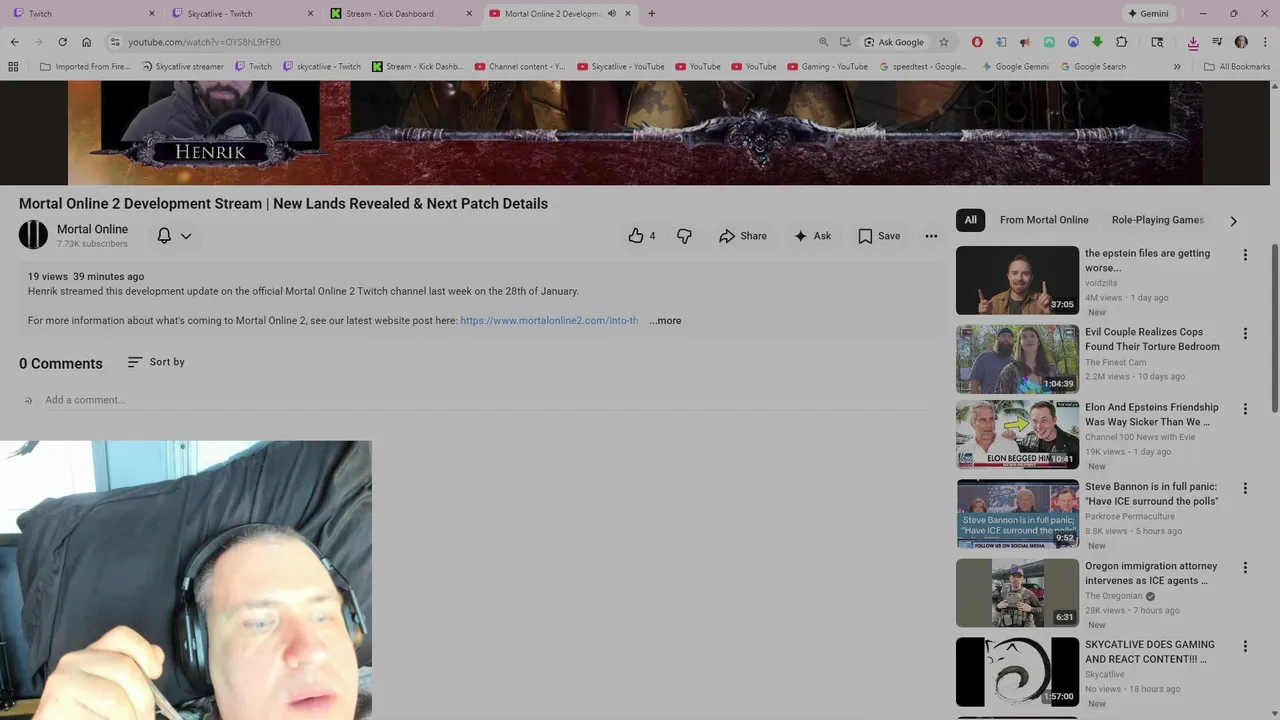Go back with the browser back arrow
This screenshot has width=1280, height=720.
click(14, 42)
